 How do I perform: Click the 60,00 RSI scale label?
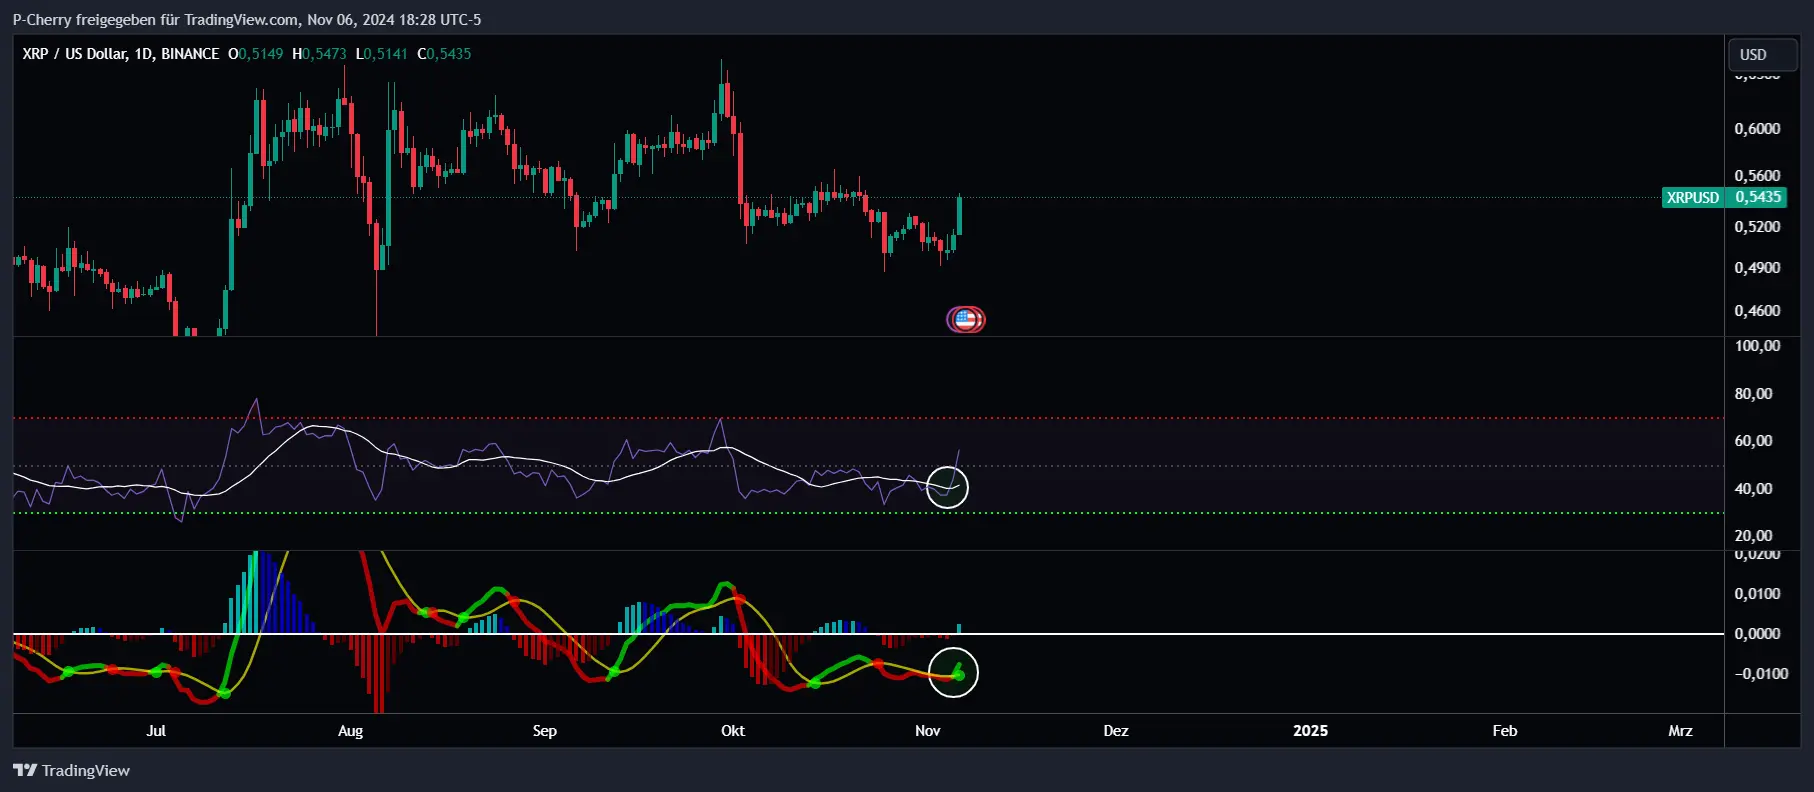pos(1753,441)
